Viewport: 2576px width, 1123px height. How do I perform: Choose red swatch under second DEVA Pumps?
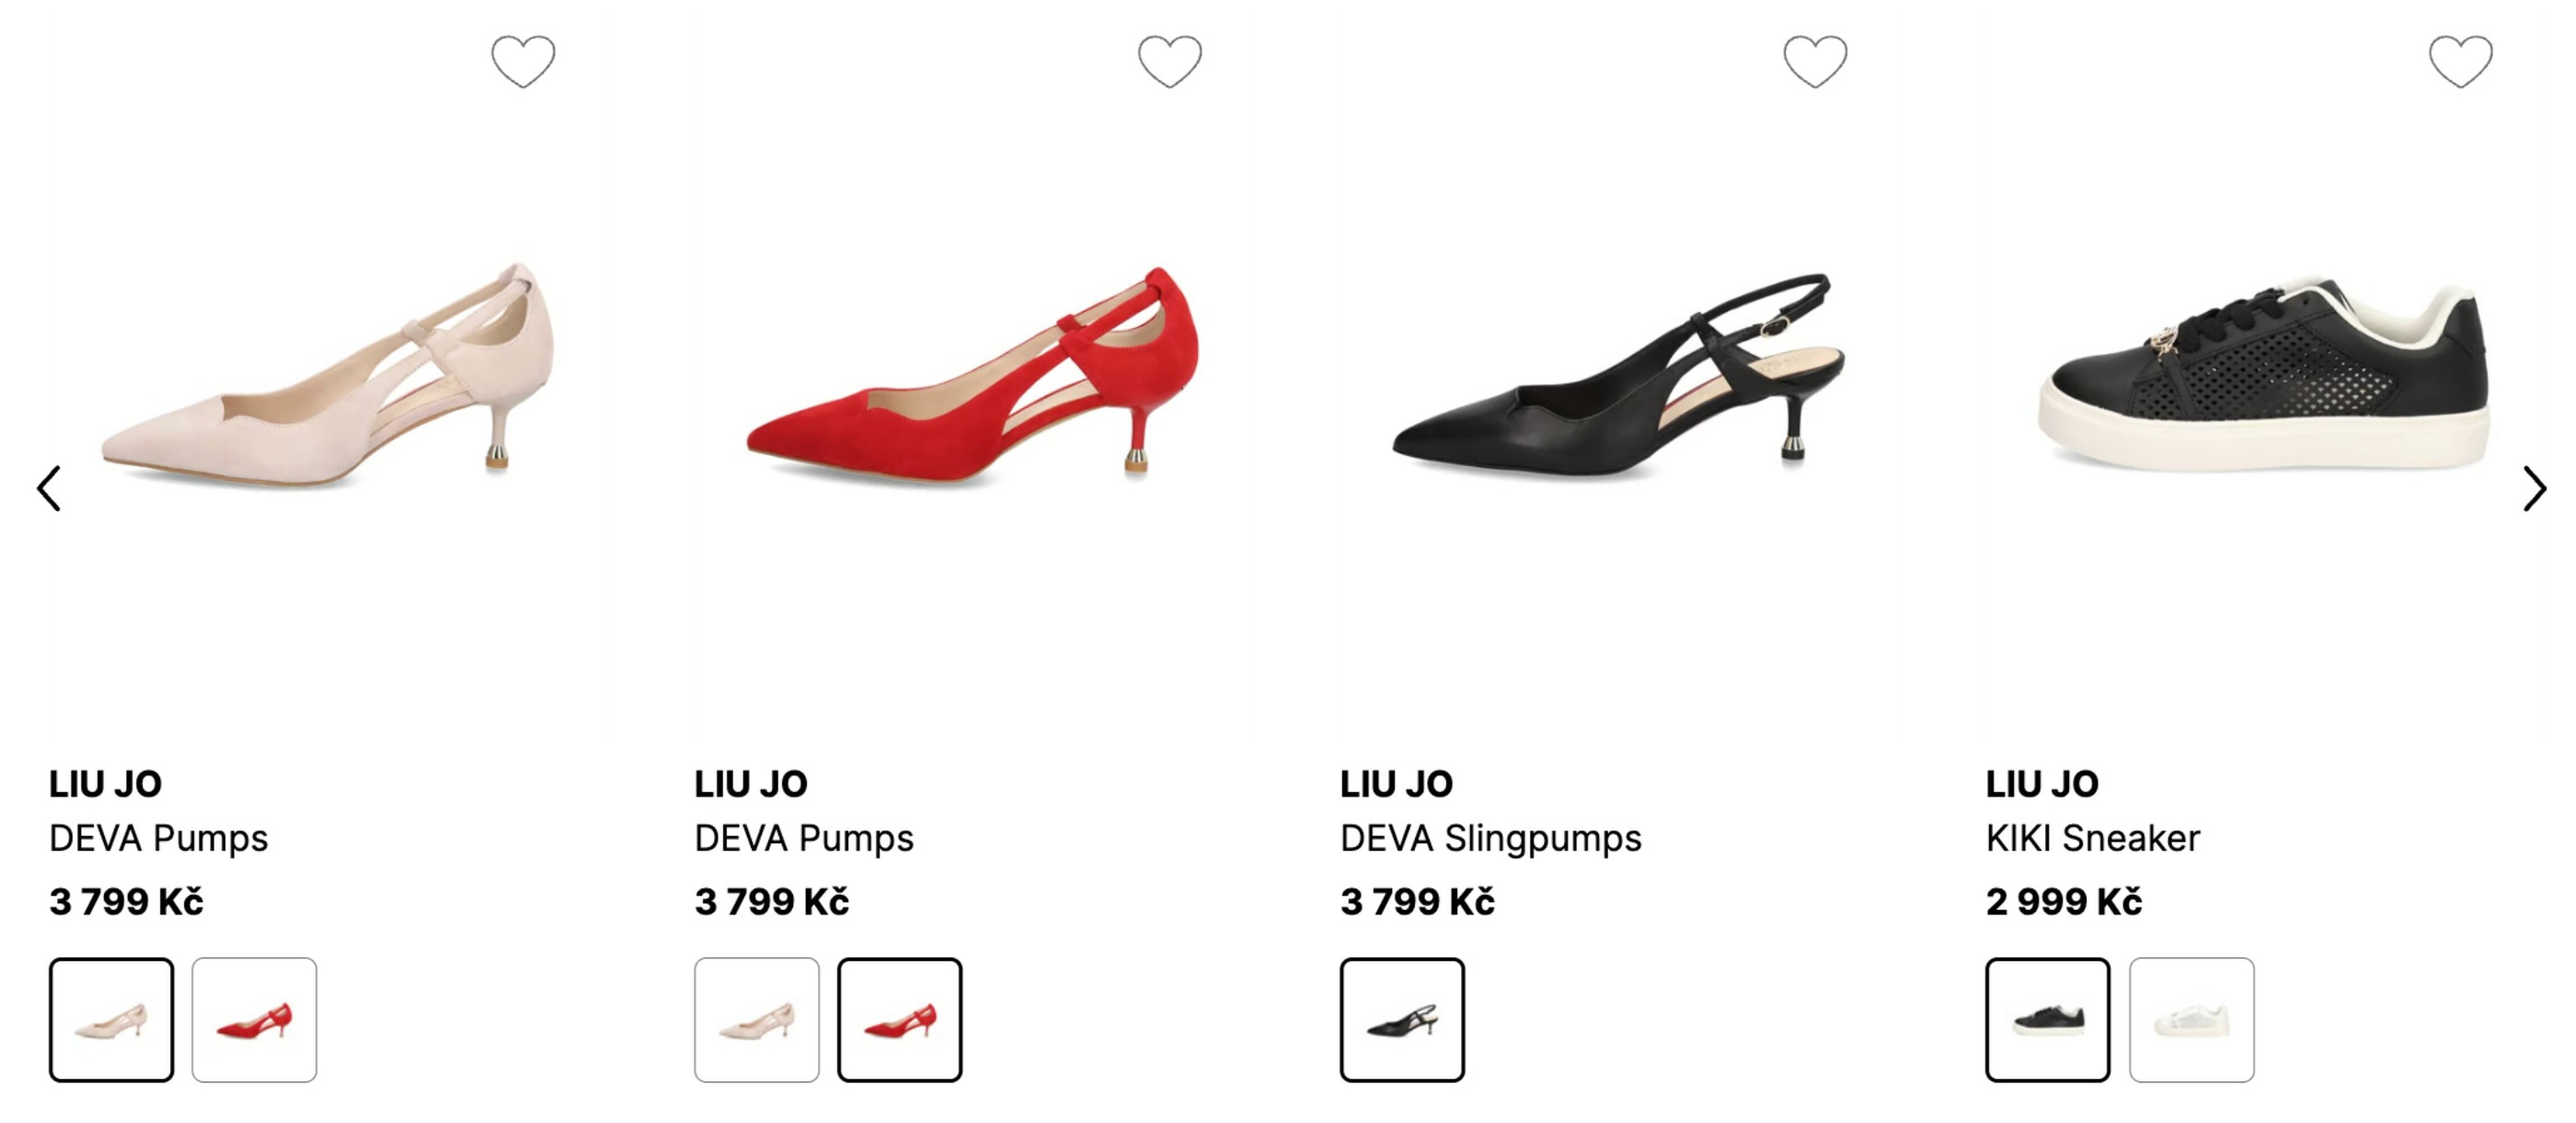pos(900,1019)
